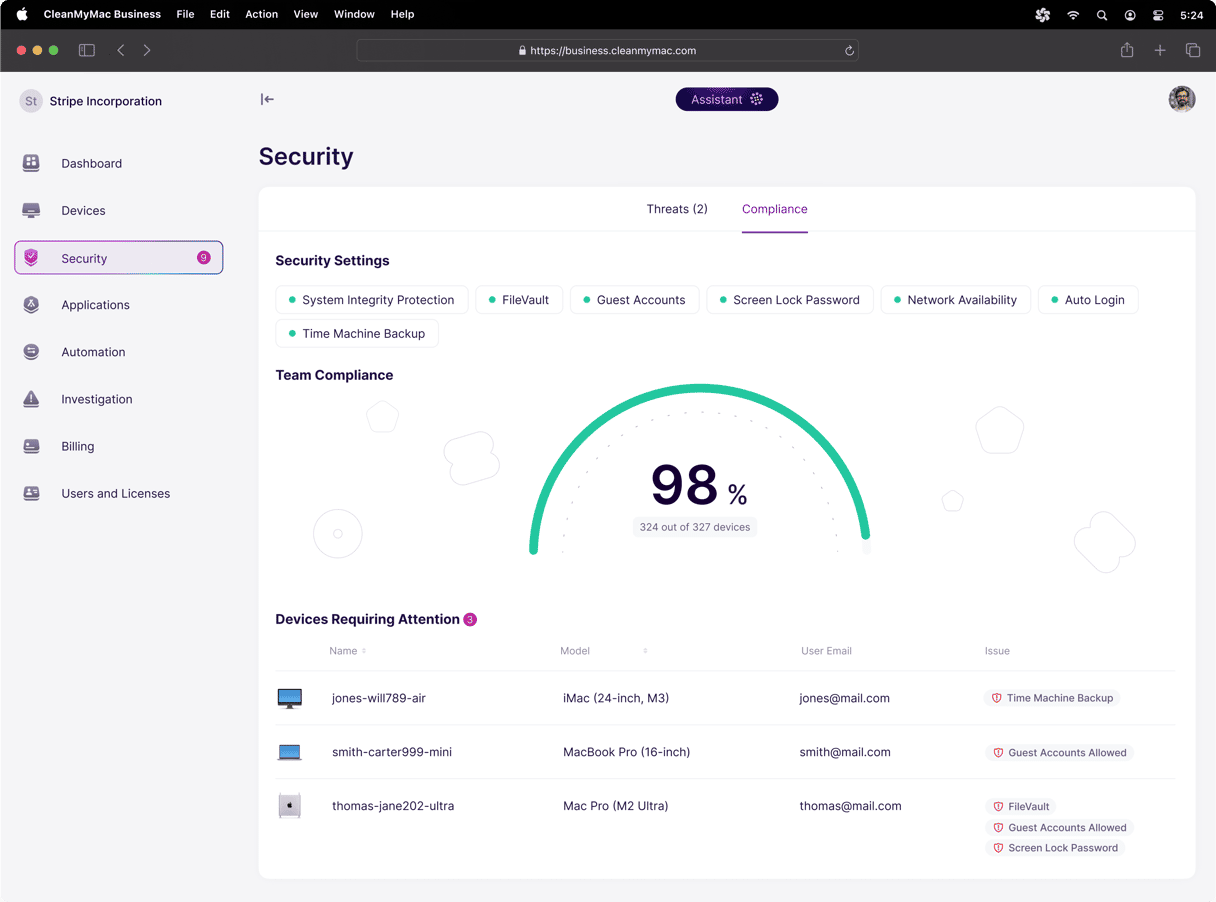The image size is (1216, 902).
Task: Switch to the Threats (2) tab
Action: point(677,209)
